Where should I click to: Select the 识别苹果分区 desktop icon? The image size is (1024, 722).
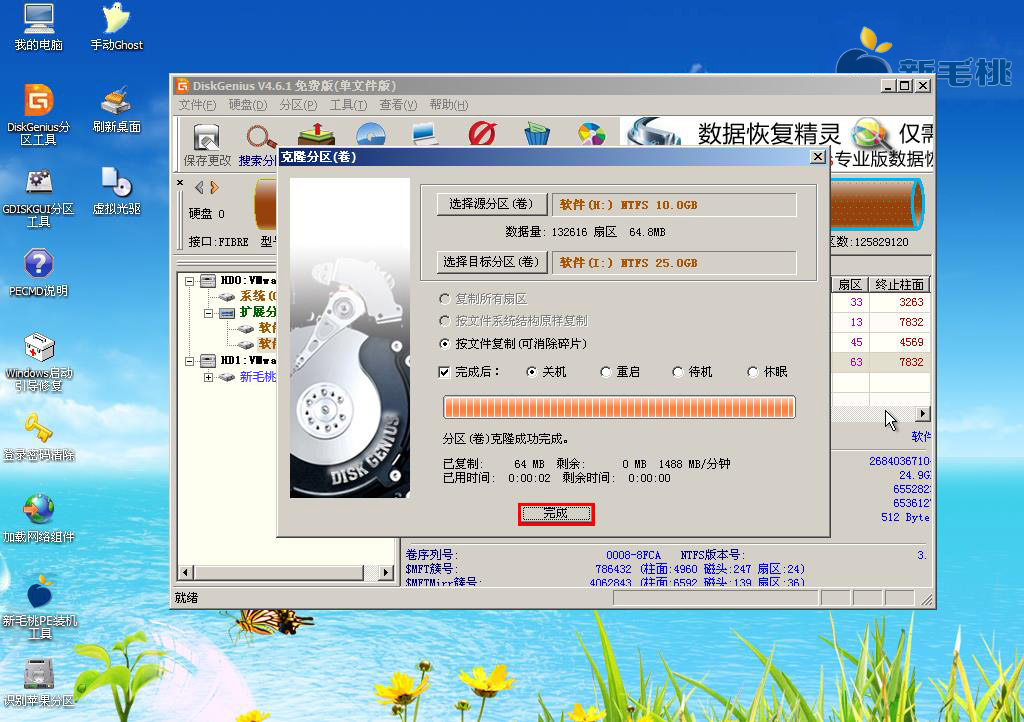(39, 683)
